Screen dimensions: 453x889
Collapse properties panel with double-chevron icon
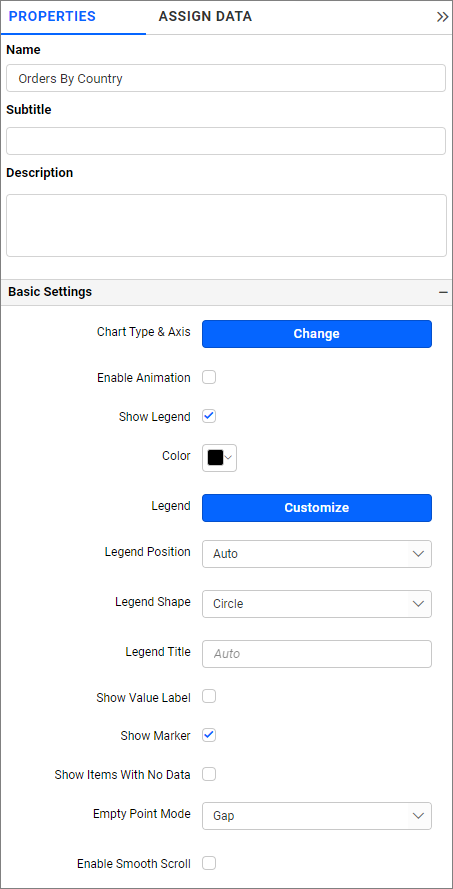pyautogui.click(x=442, y=17)
